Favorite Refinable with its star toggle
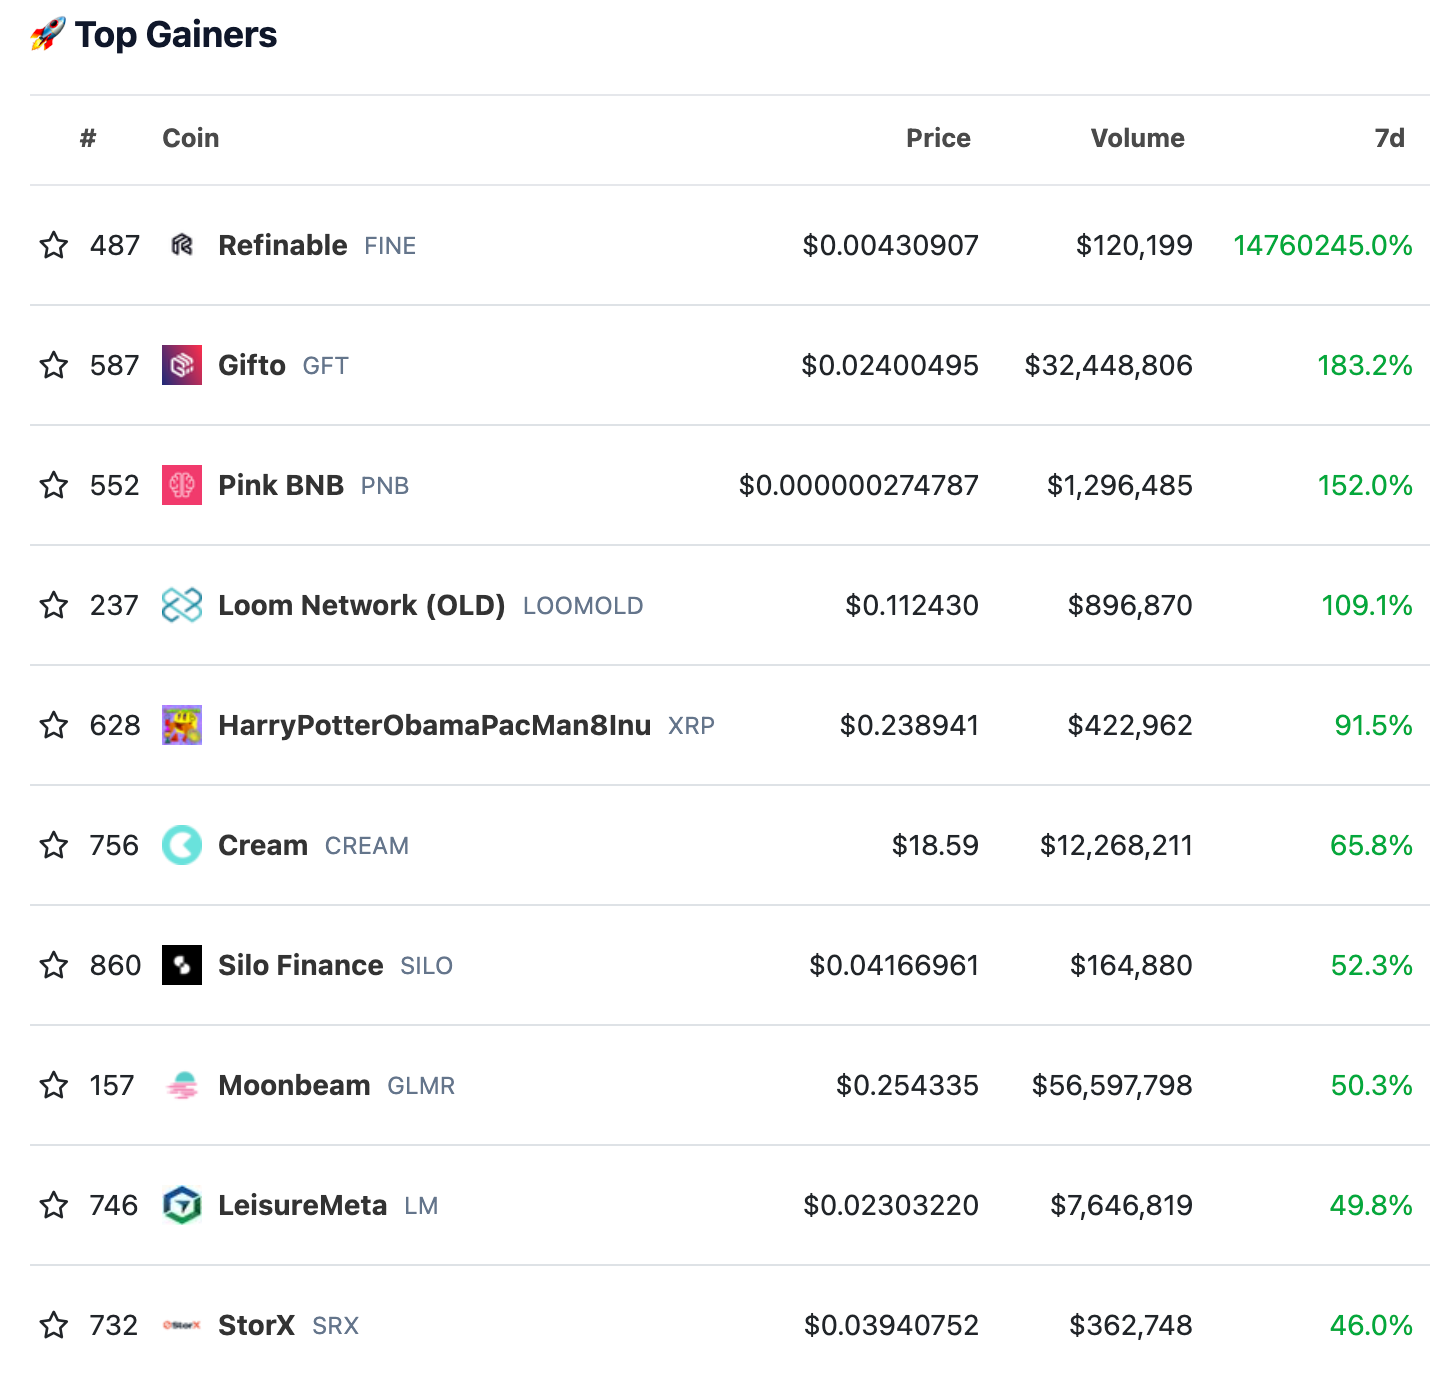Screen dimensions: 1430x1382 pyautogui.click(x=54, y=245)
